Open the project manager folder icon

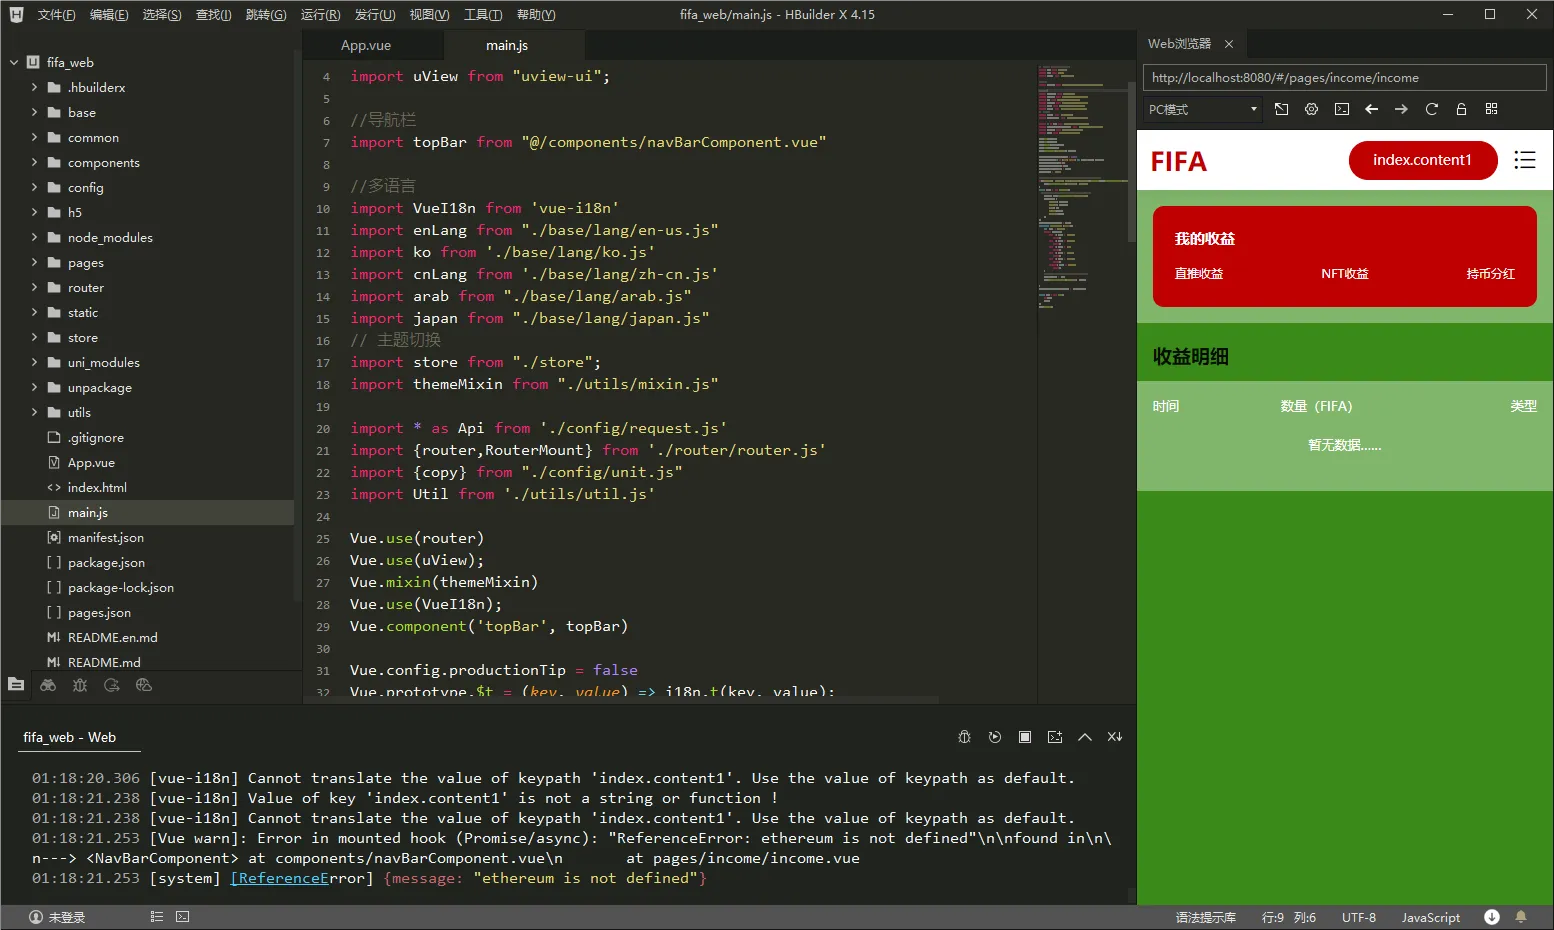pos(16,685)
